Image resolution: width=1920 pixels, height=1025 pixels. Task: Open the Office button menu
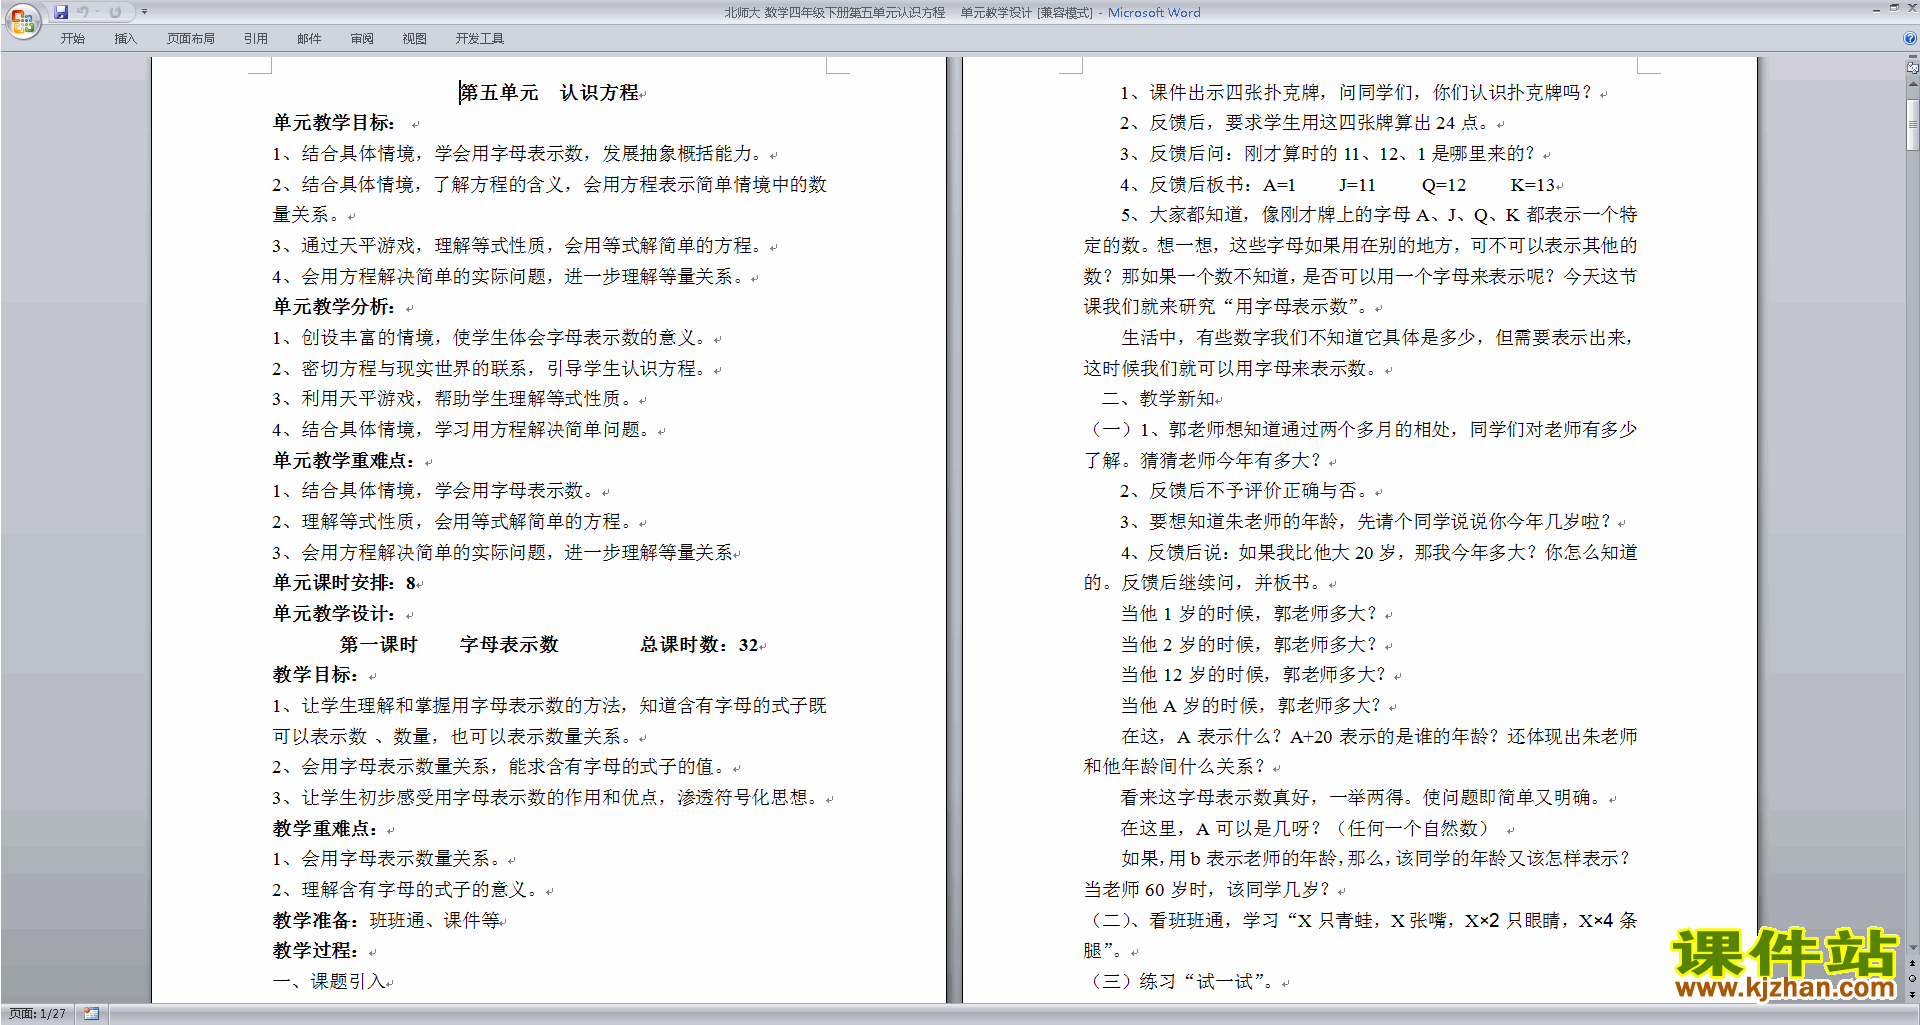[x=22, y=21]
